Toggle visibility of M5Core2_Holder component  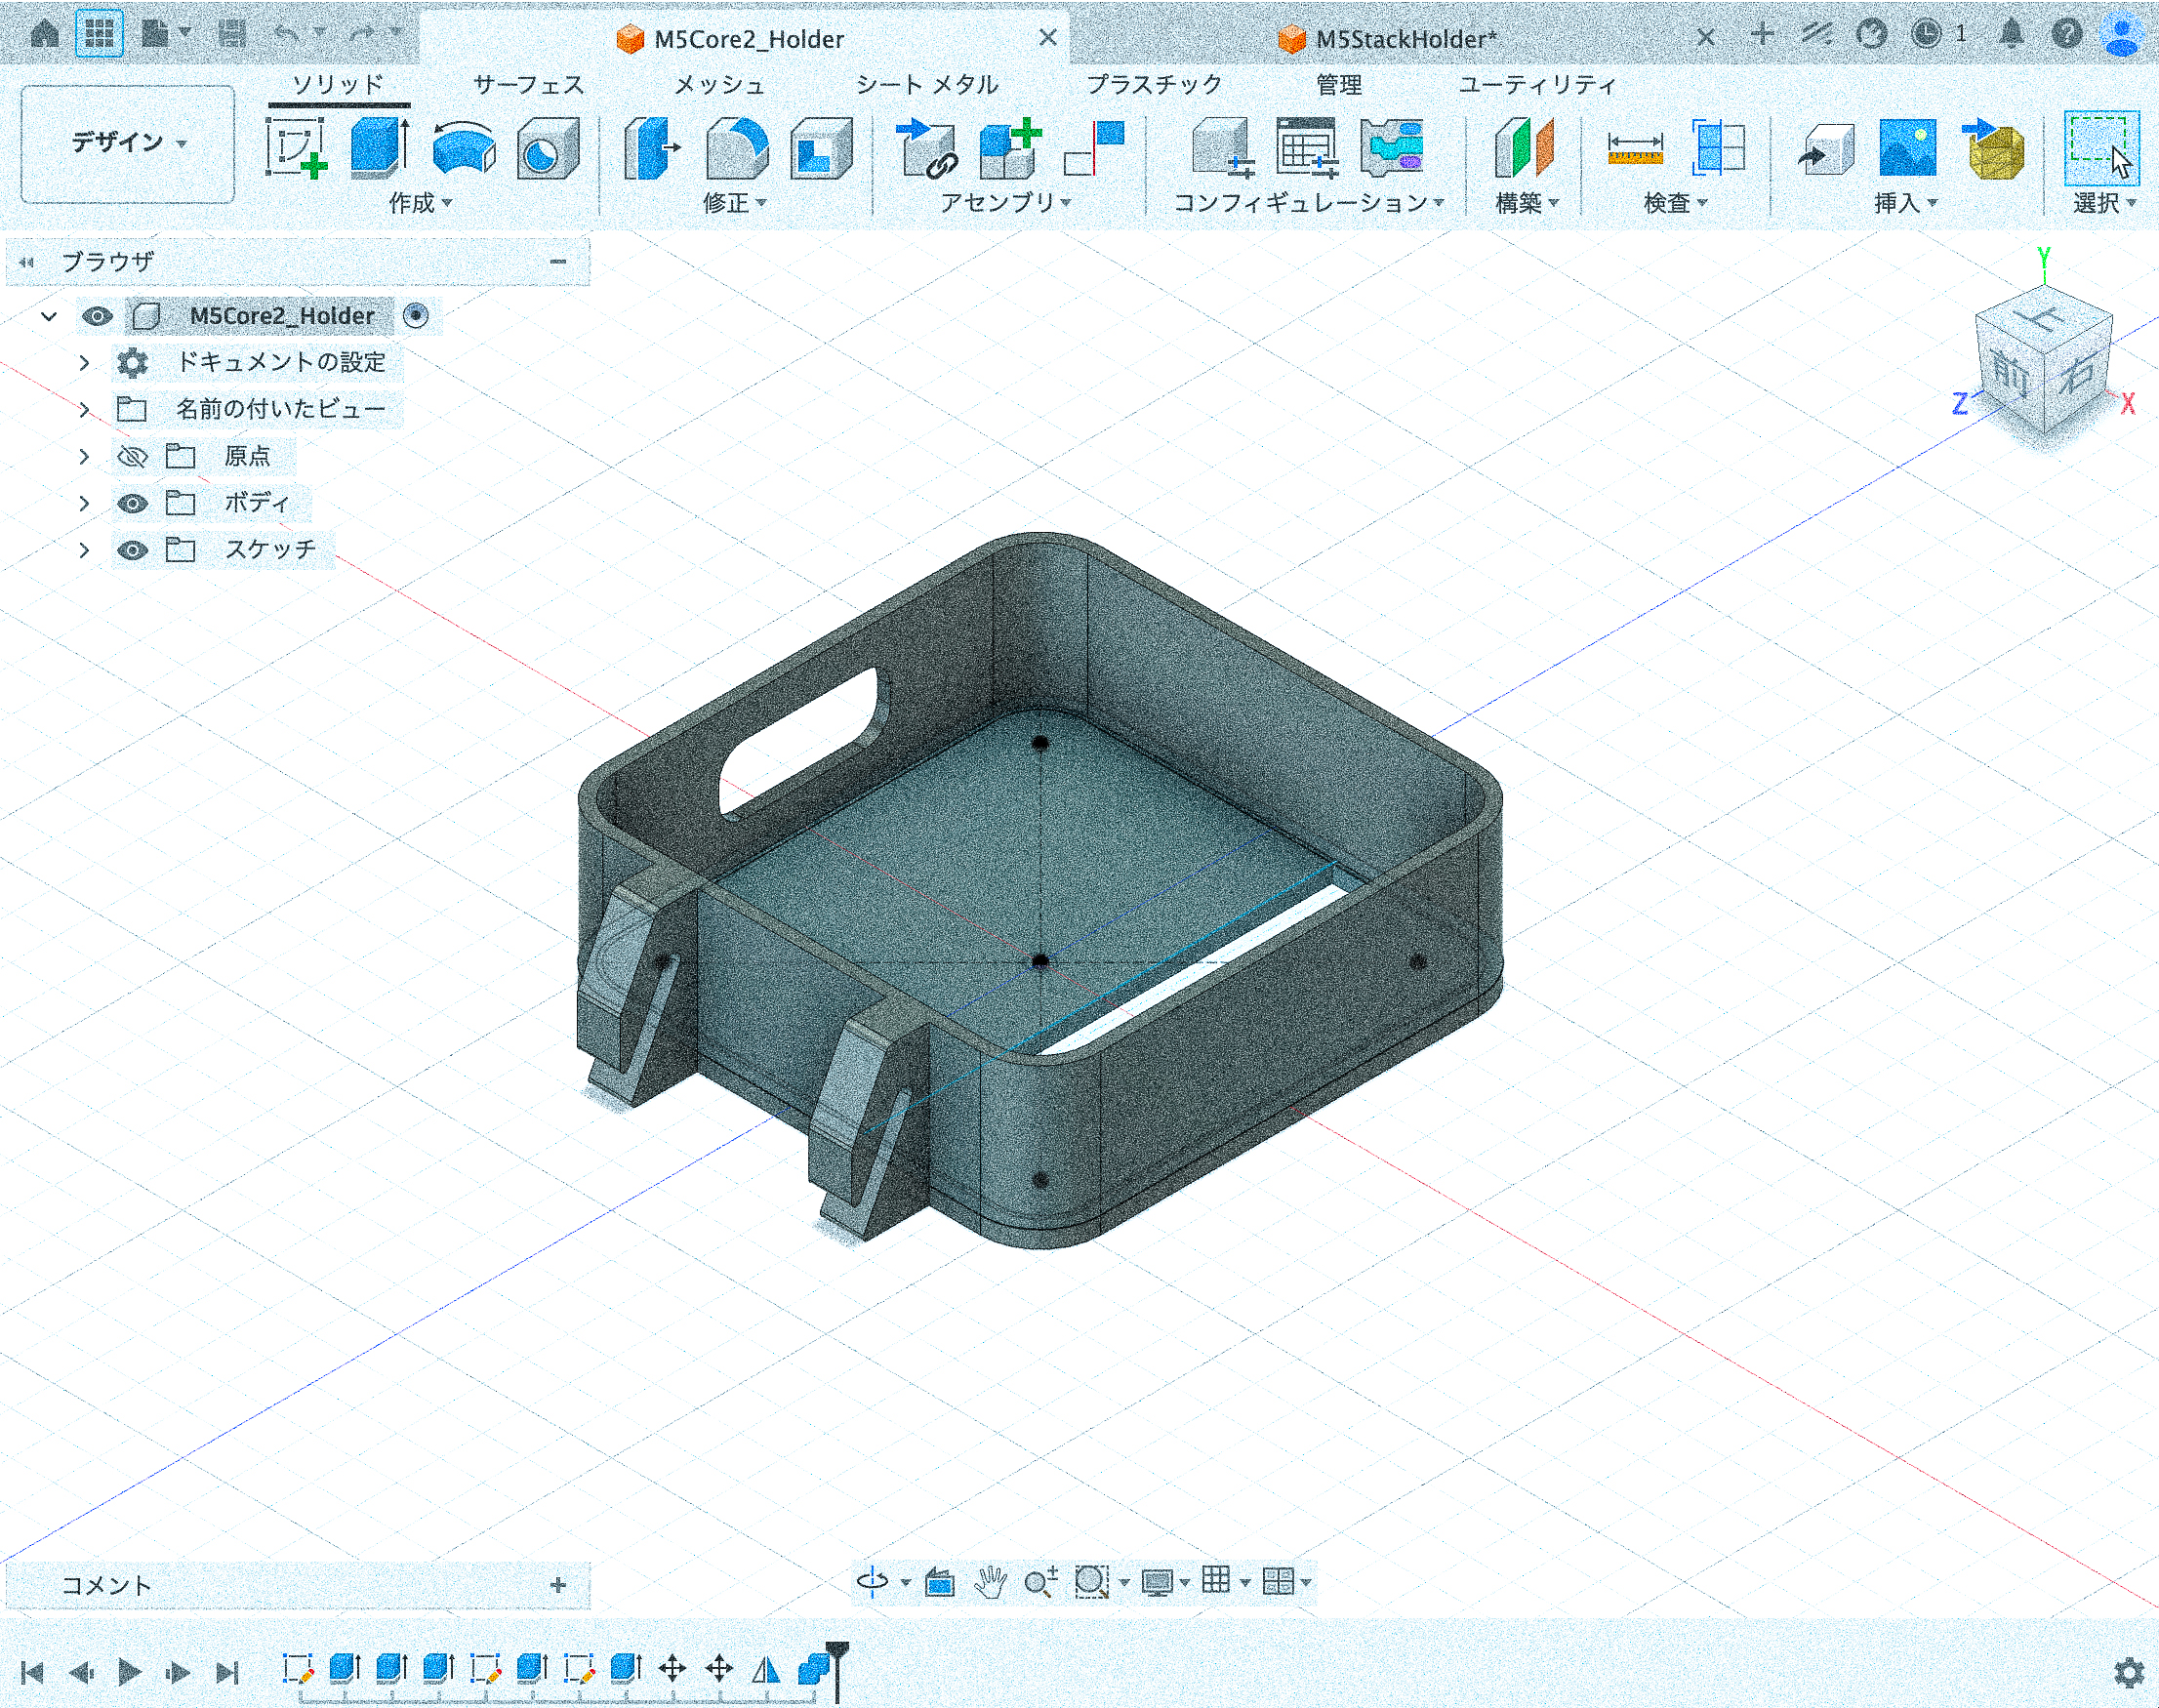point(97,316)
